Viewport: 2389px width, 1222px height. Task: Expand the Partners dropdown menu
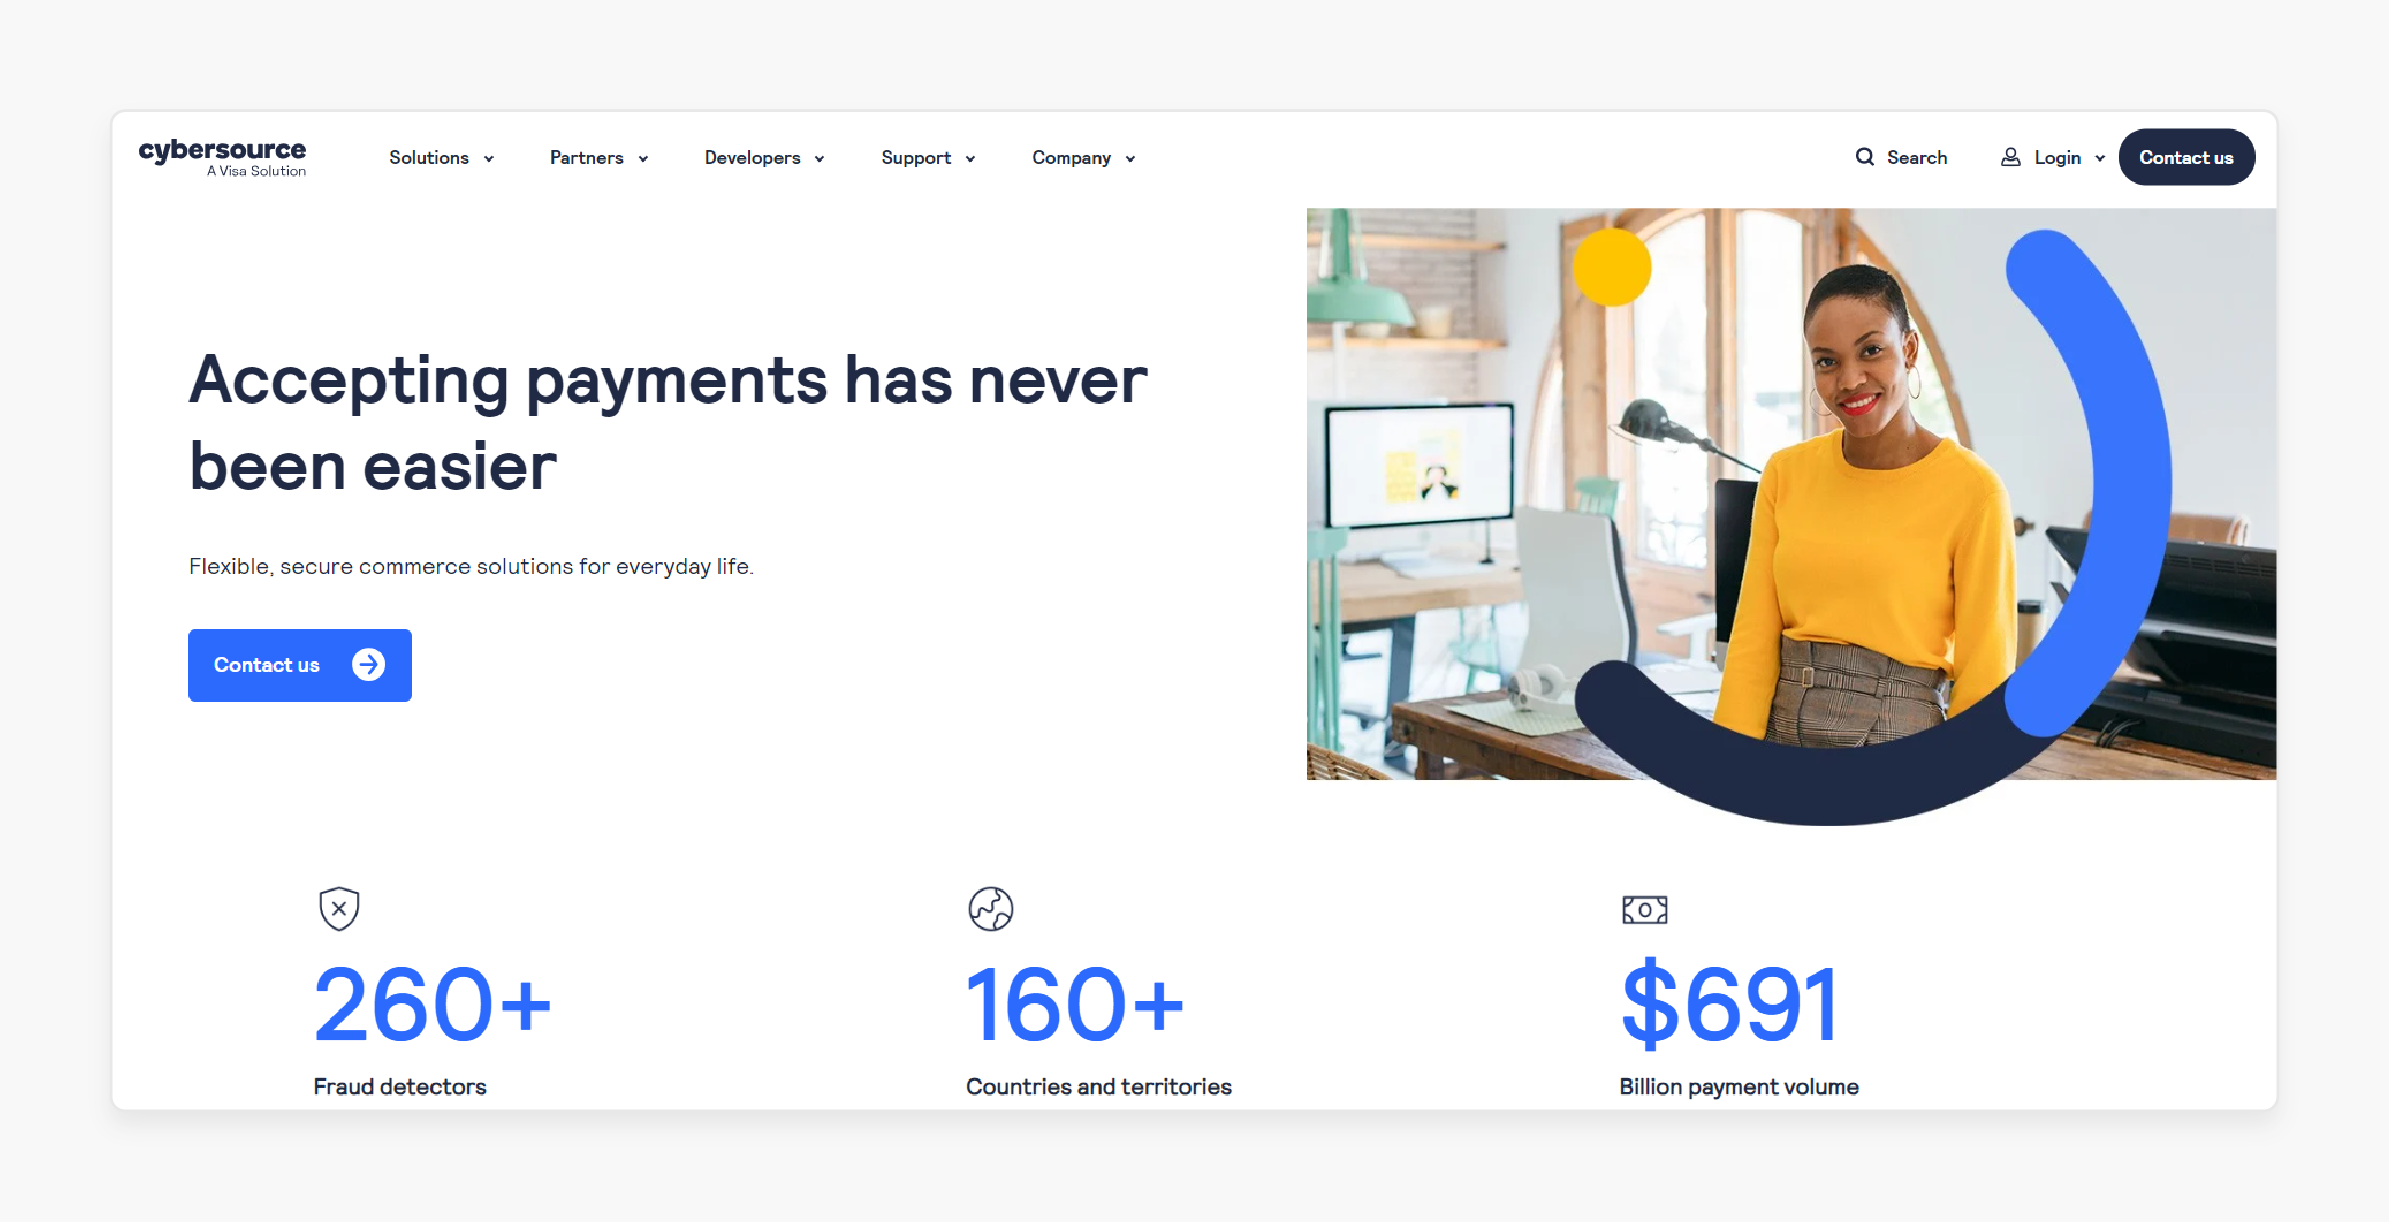[x=600, y=156]
